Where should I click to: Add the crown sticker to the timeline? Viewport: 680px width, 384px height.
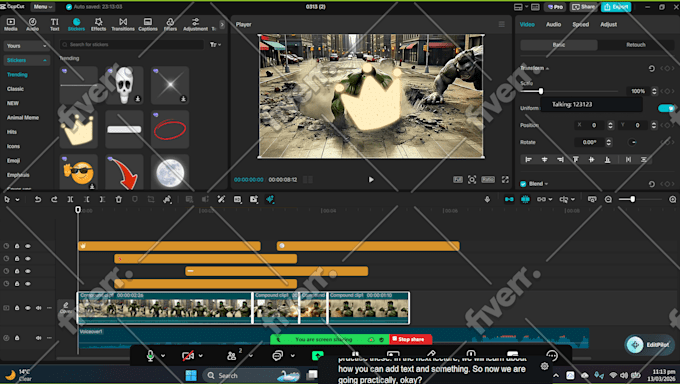pos(78,130)
